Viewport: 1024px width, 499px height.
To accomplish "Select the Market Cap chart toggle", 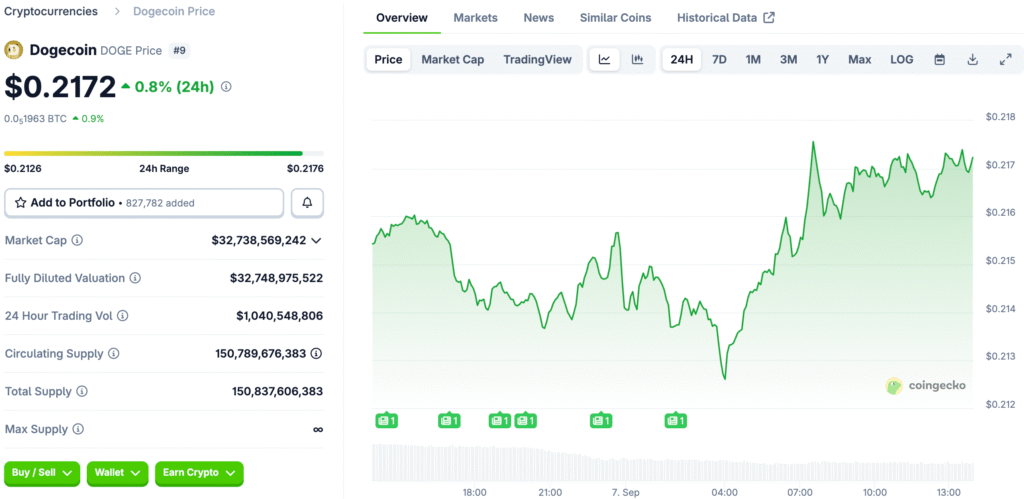I will 453,59.
